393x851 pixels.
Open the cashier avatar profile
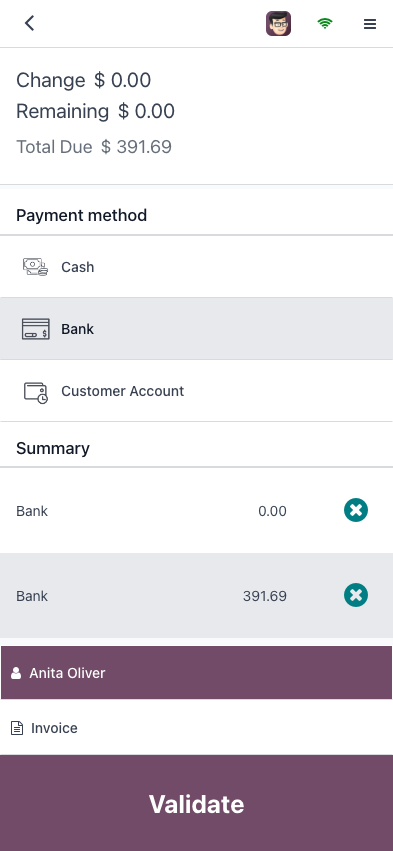[278, 23]
